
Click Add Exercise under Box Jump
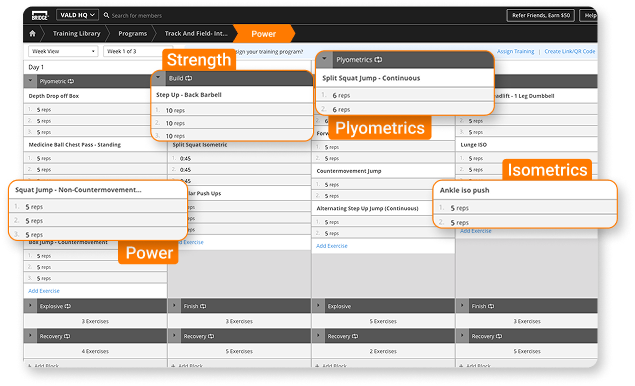[x=44, y=291]
